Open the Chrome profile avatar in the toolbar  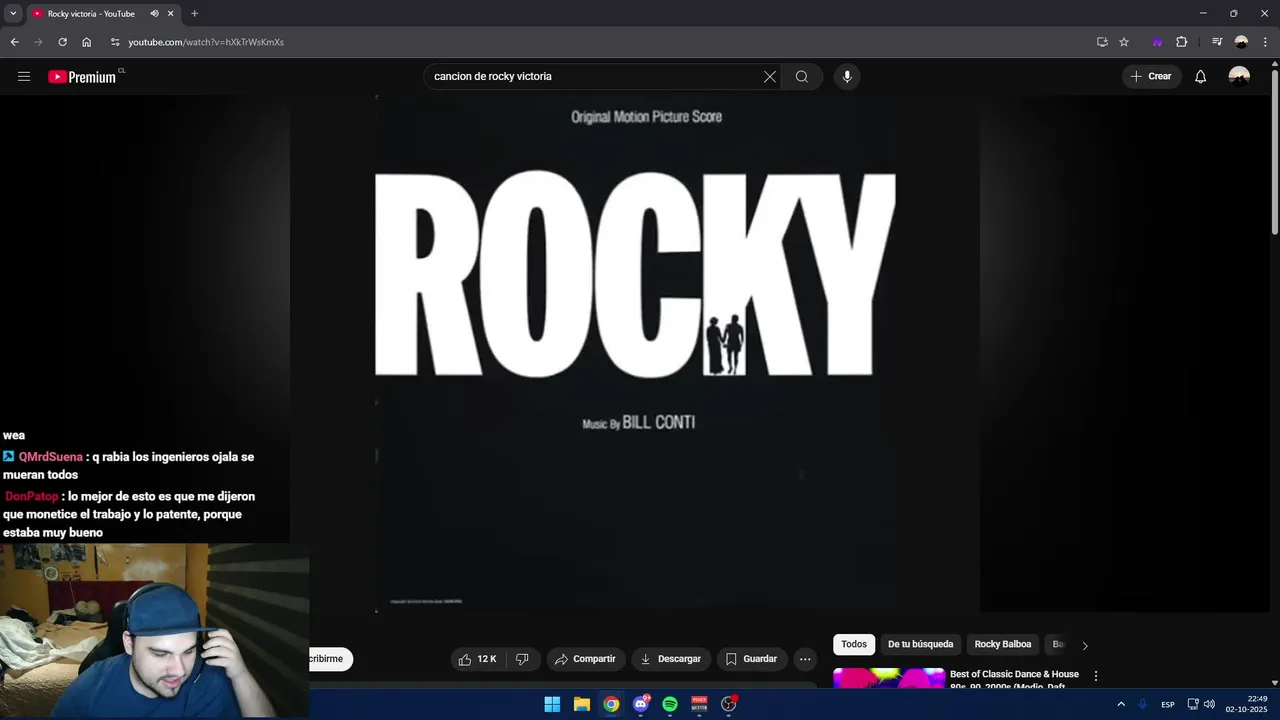tap(1241, 42)
